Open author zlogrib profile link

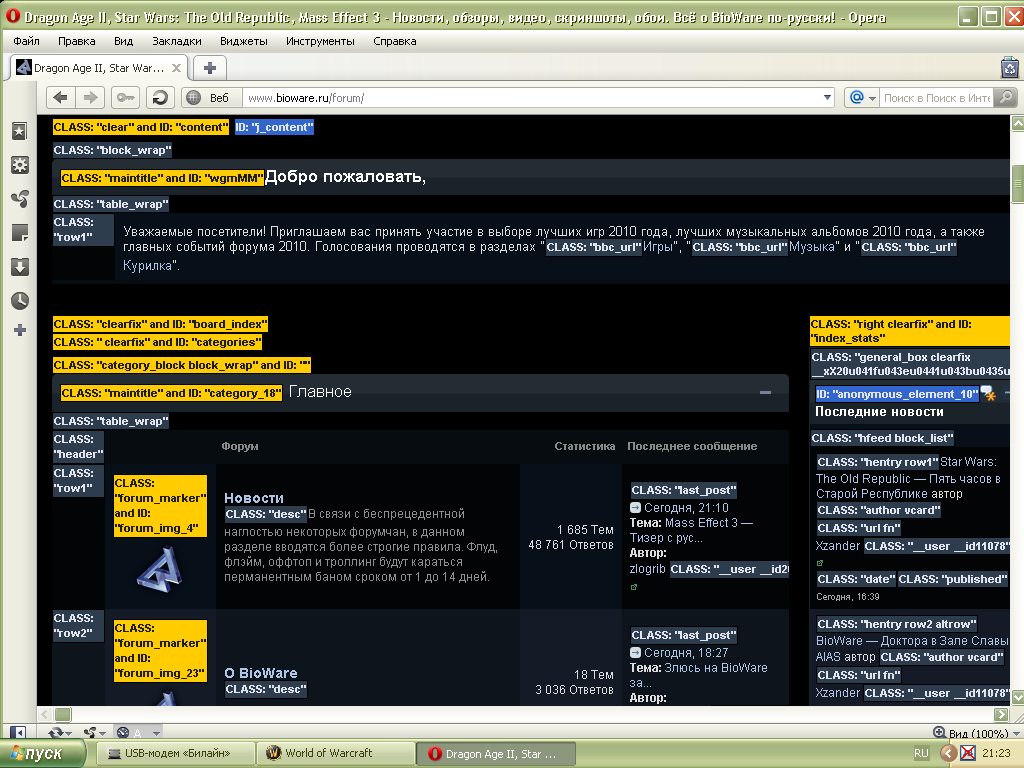[x=647, y=569]
